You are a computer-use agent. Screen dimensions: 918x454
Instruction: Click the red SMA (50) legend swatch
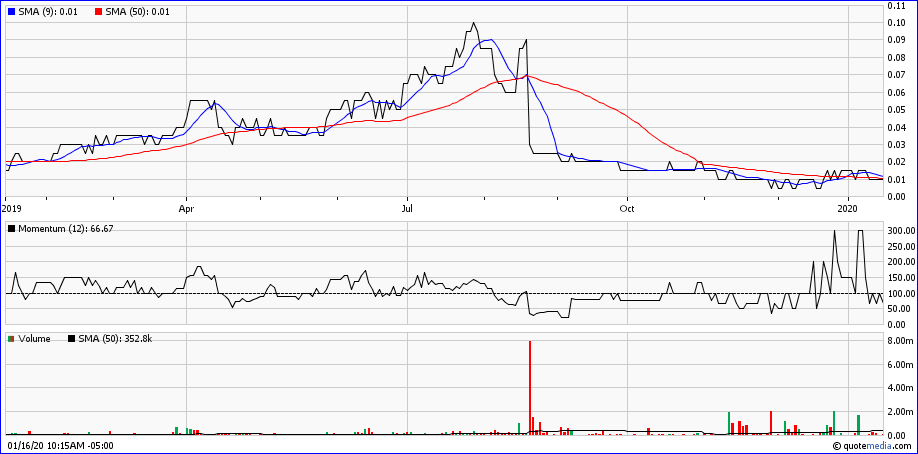tap(97, 11)
